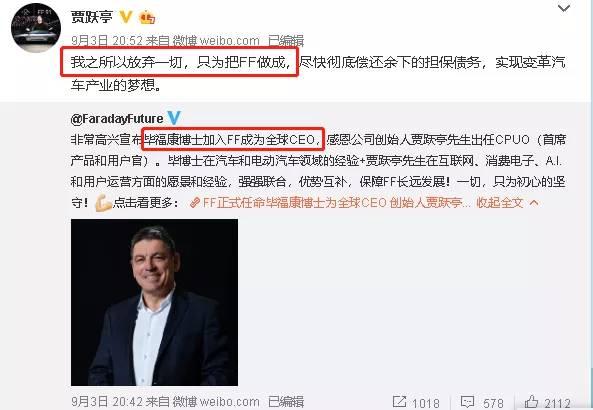The height and width of the screenshot is (410, 593).
Task: Click the orange member level badge
Action: tap(147, 17)
